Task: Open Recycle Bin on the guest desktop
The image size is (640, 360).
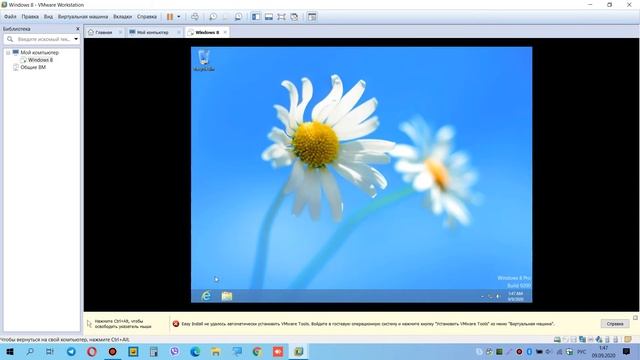Action: point(204,60)
